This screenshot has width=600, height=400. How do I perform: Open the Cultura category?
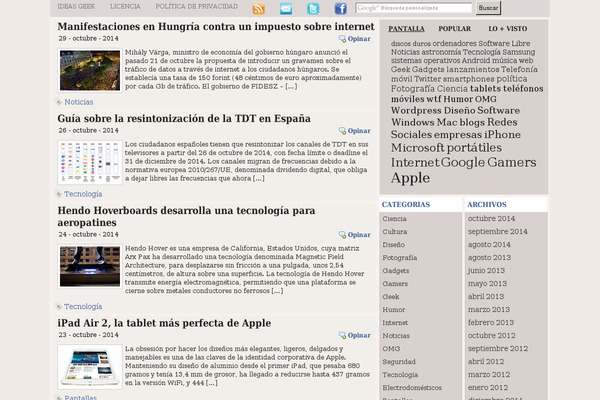click(395, 232)
